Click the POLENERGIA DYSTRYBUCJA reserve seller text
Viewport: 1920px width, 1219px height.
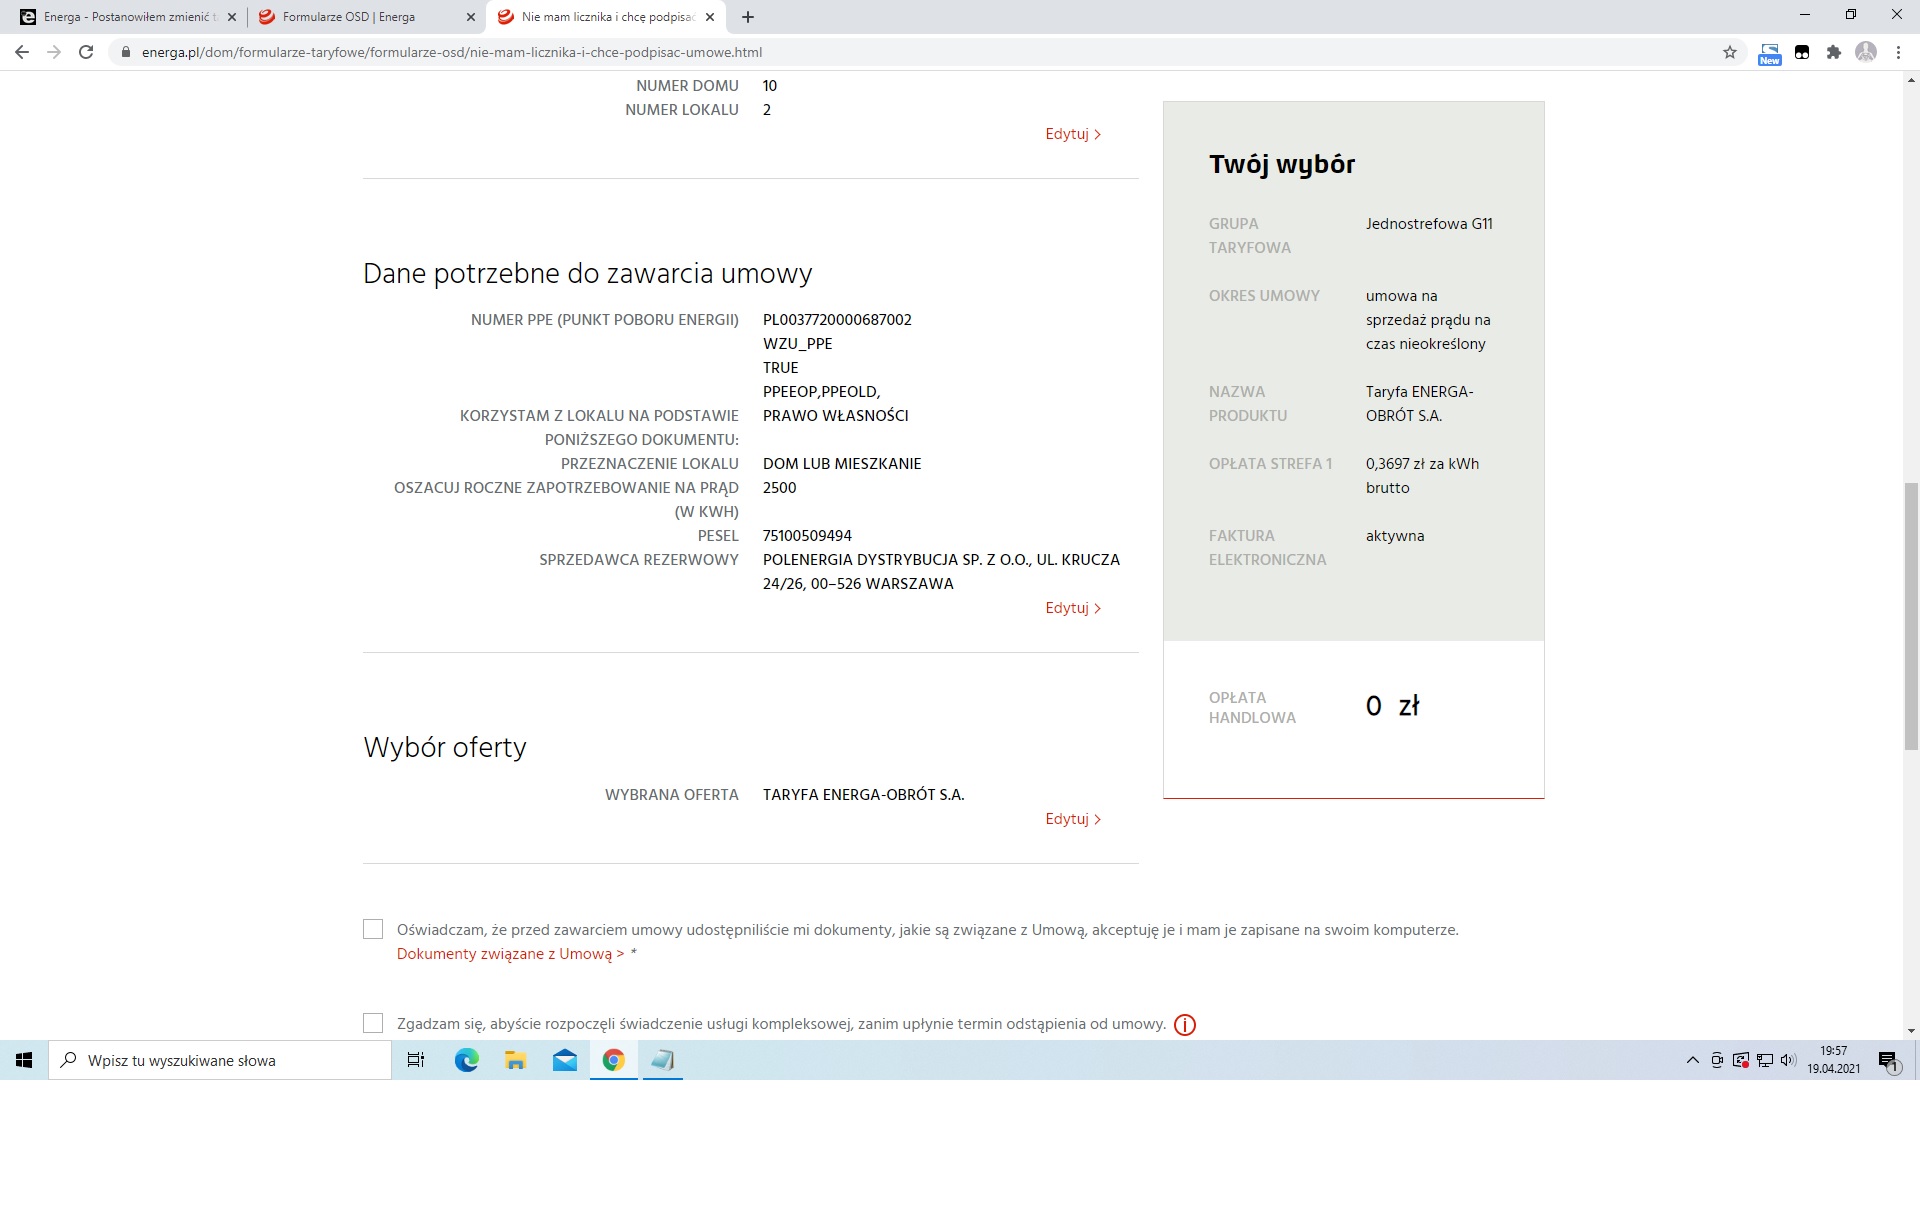(941, 572)
